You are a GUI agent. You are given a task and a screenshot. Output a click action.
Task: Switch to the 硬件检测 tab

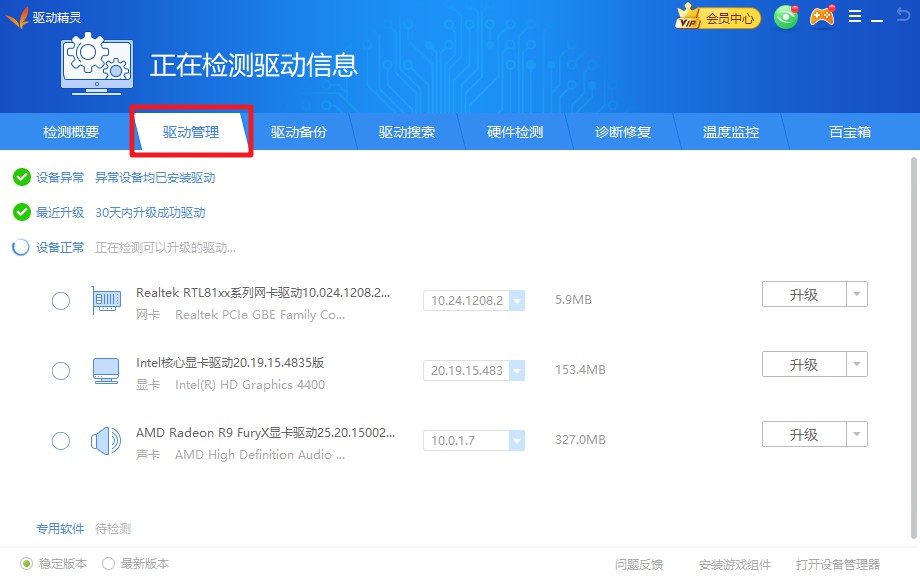pyautogui.click(x=515, y=132)
